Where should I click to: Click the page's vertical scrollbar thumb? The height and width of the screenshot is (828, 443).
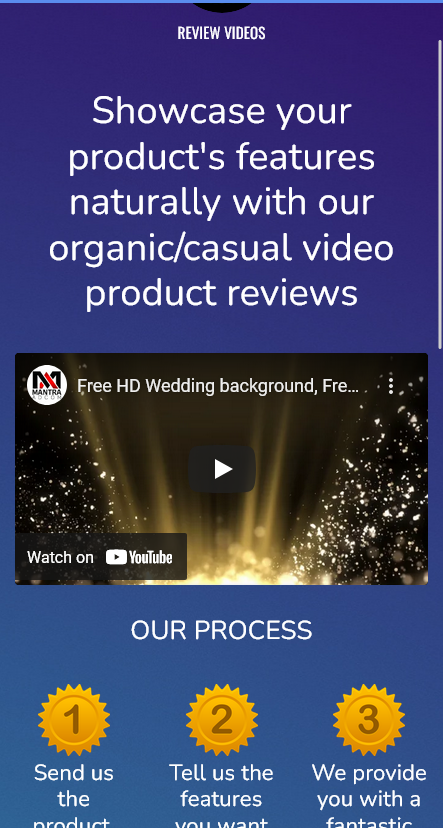point(440,194)
